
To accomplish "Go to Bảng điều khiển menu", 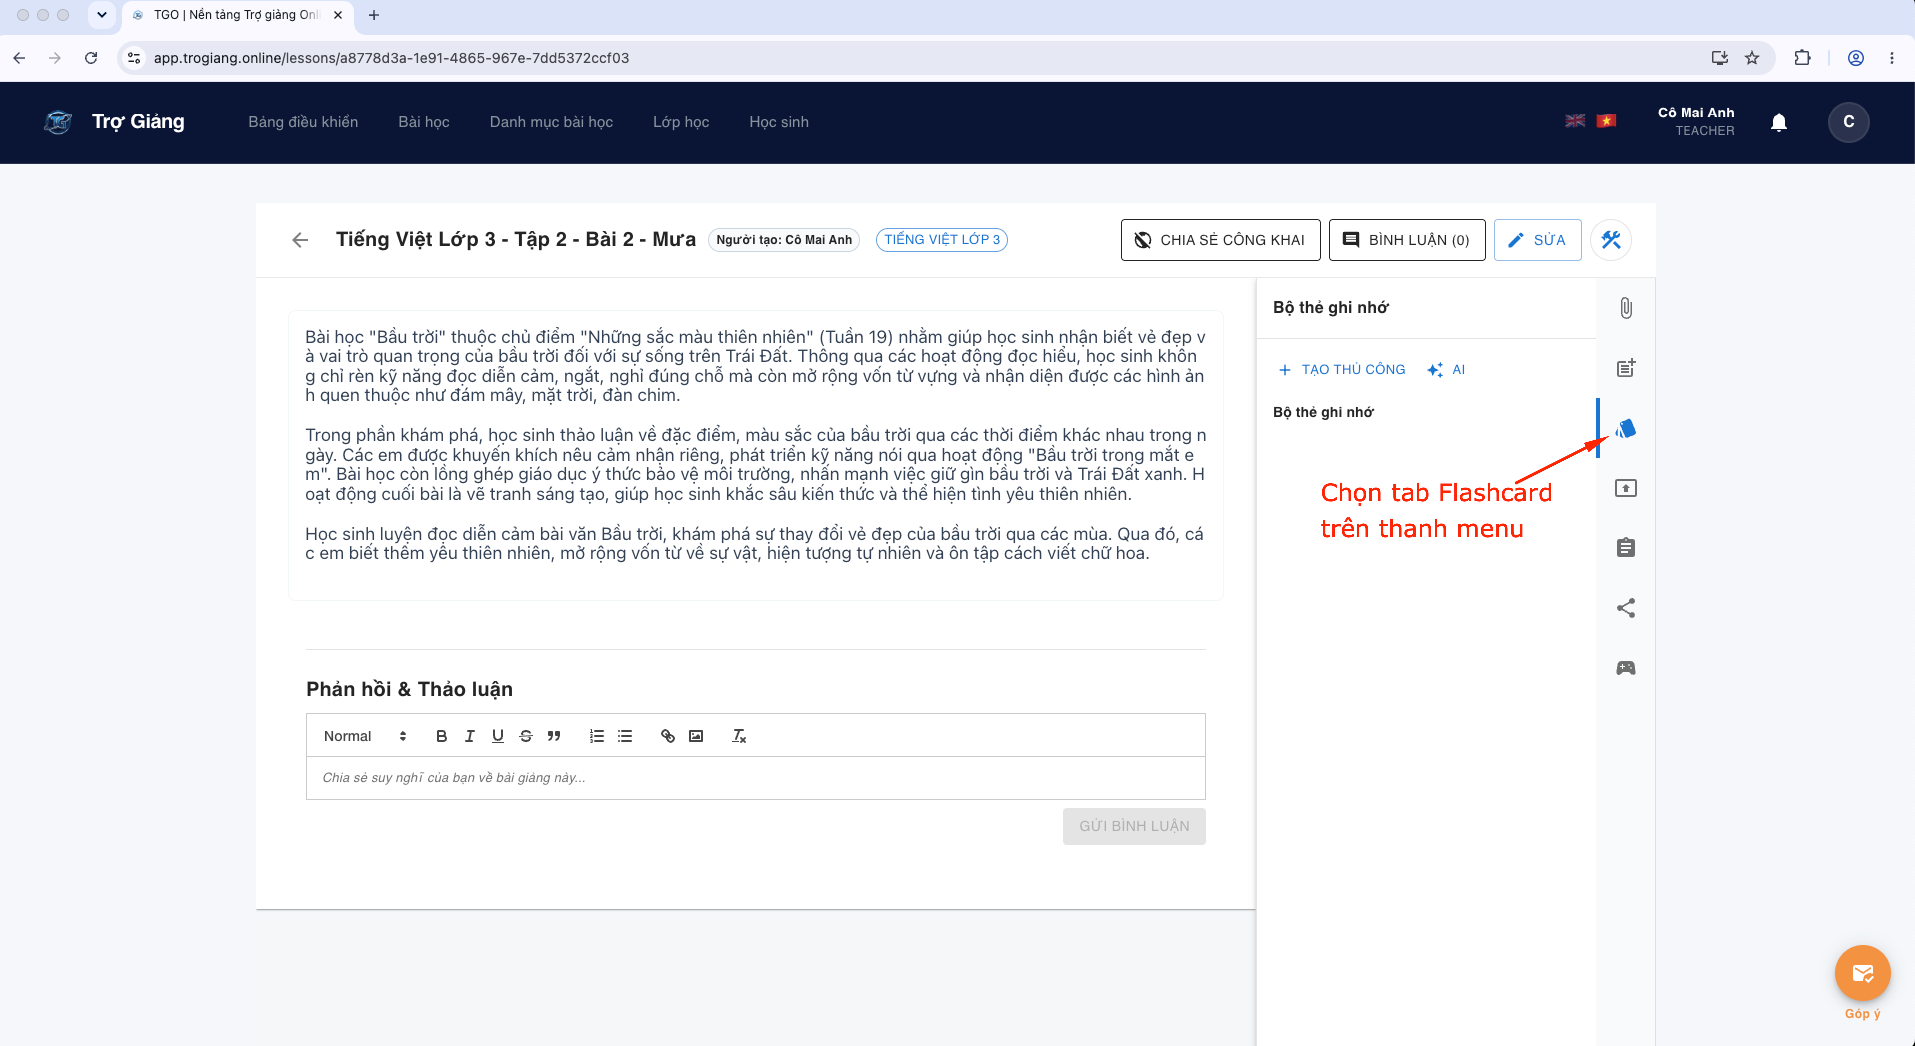I will 303,122.
